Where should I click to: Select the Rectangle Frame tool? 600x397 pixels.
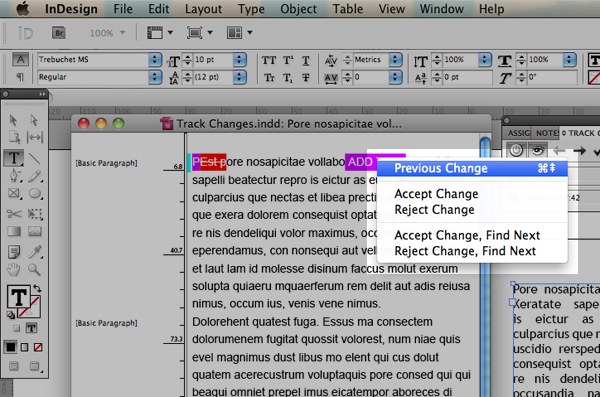pos(14,193)
